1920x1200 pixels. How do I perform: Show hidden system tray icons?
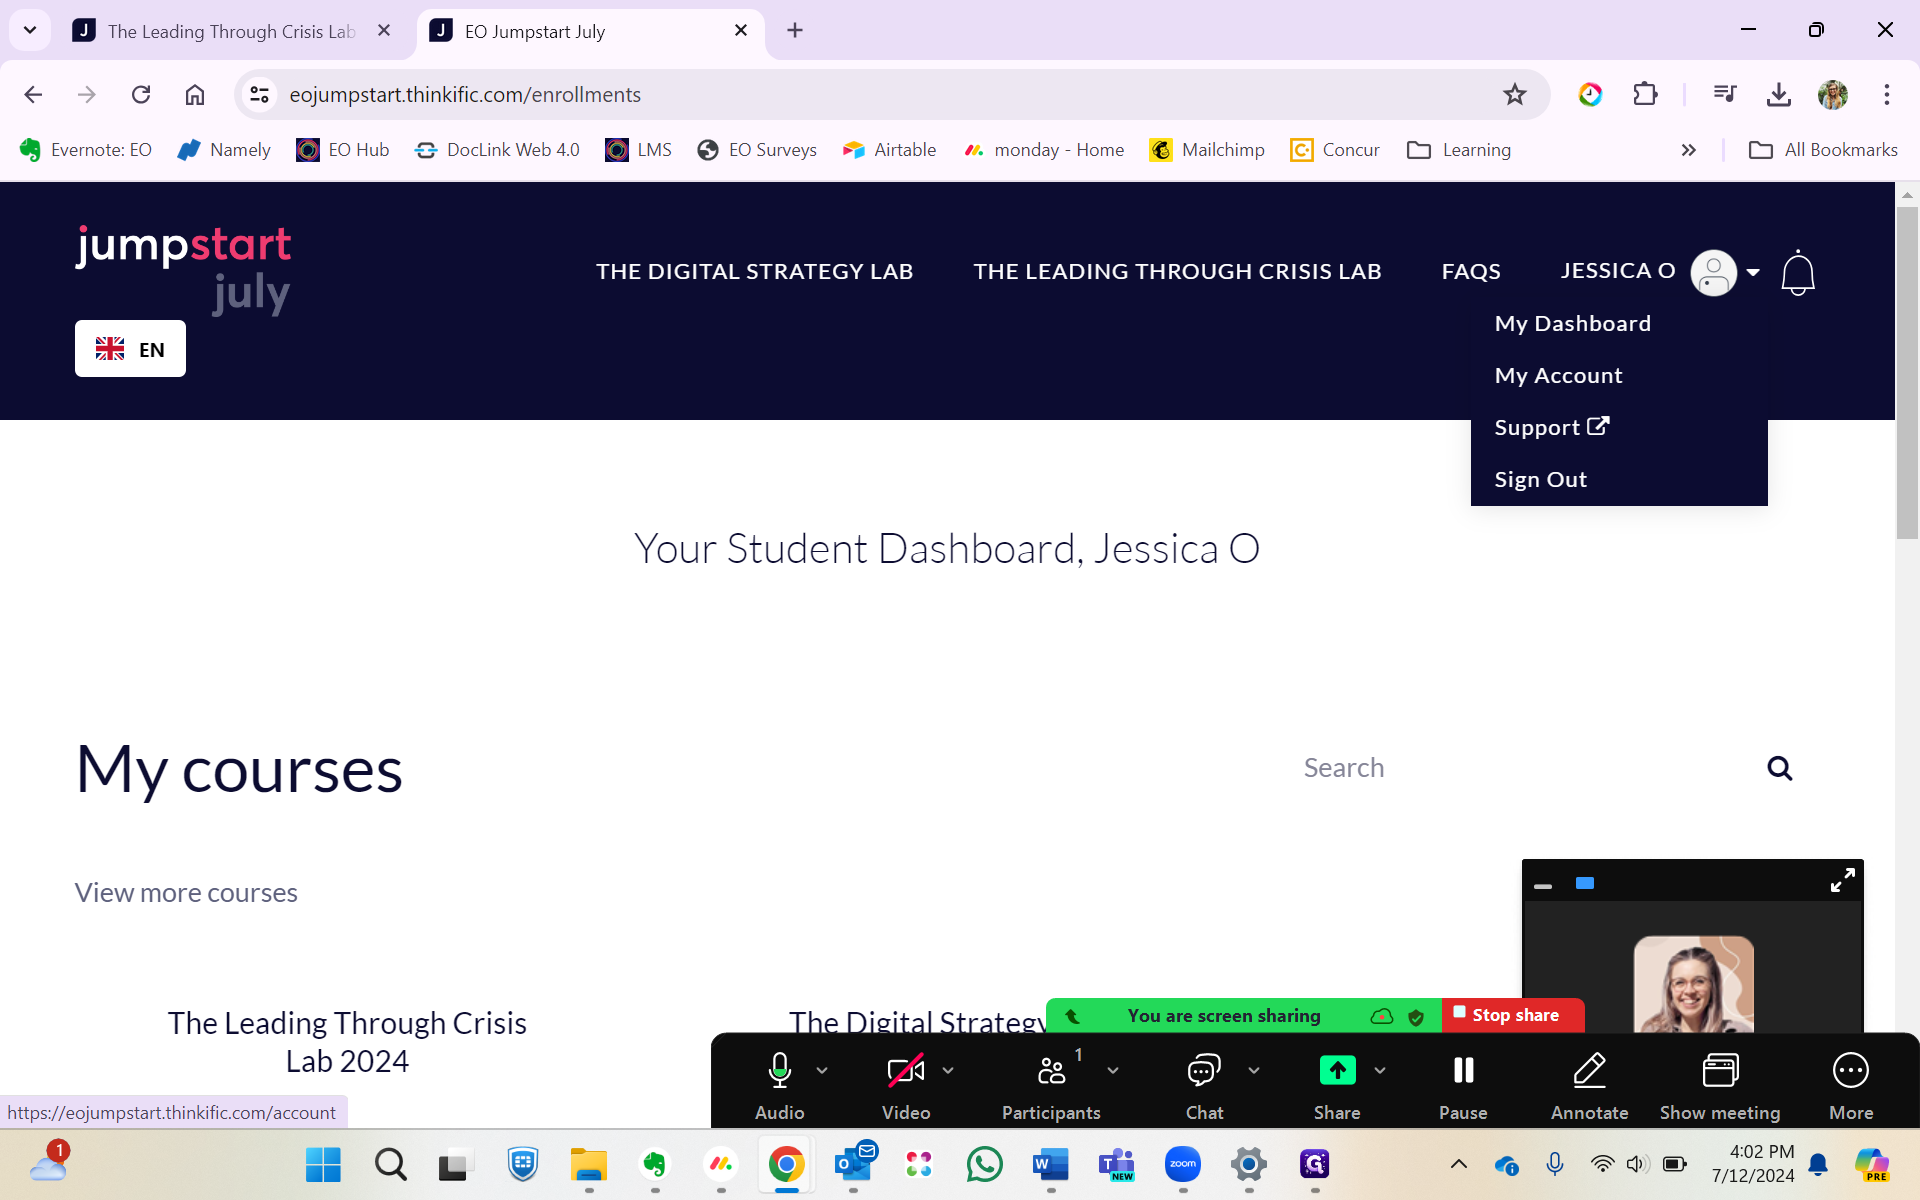pyautogui.click(x=1459, y=1164)
